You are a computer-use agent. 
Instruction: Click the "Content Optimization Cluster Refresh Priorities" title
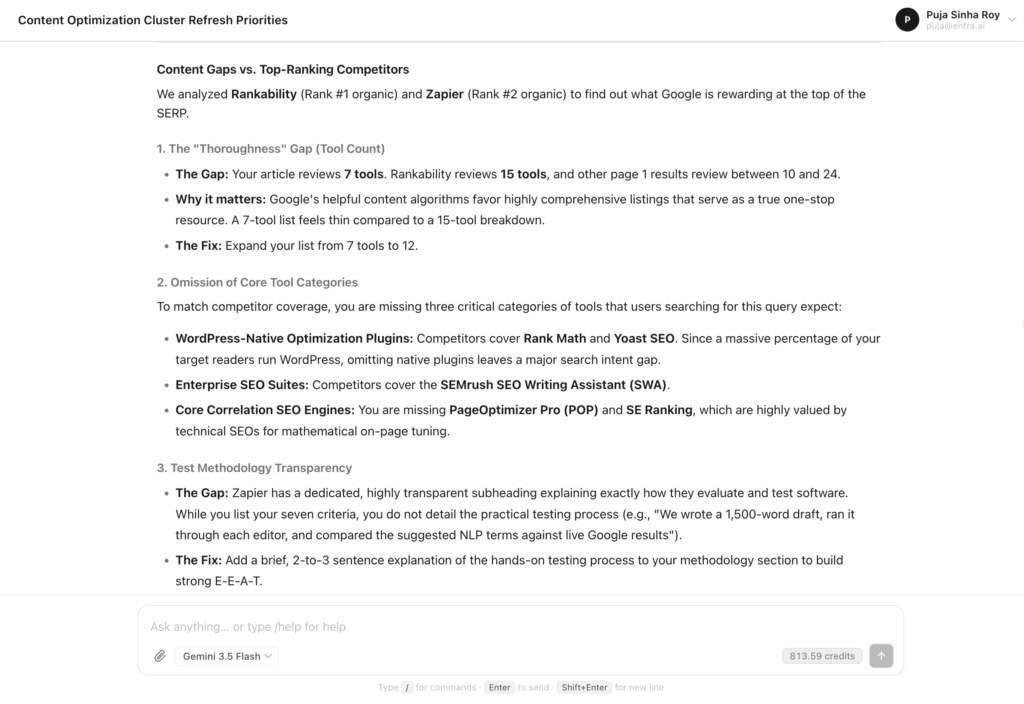153,20
